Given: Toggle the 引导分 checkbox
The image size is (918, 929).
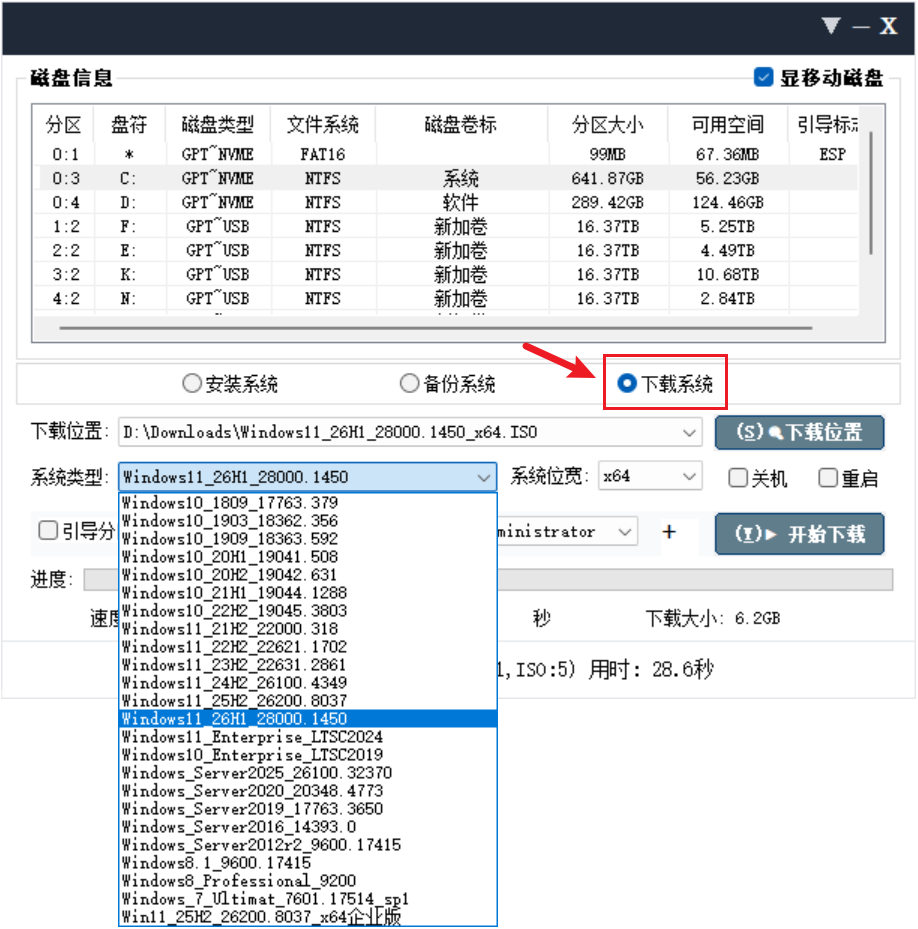Looking at the screenshot, I should pyautogui.click(x=48, y=530).
